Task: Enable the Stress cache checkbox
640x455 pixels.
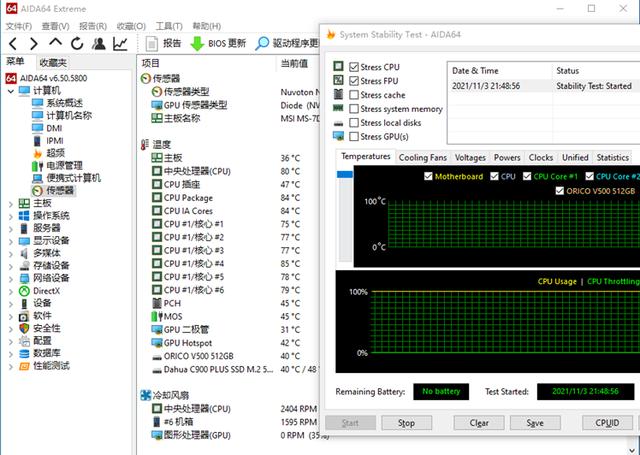Action: [x=353, y=95]
